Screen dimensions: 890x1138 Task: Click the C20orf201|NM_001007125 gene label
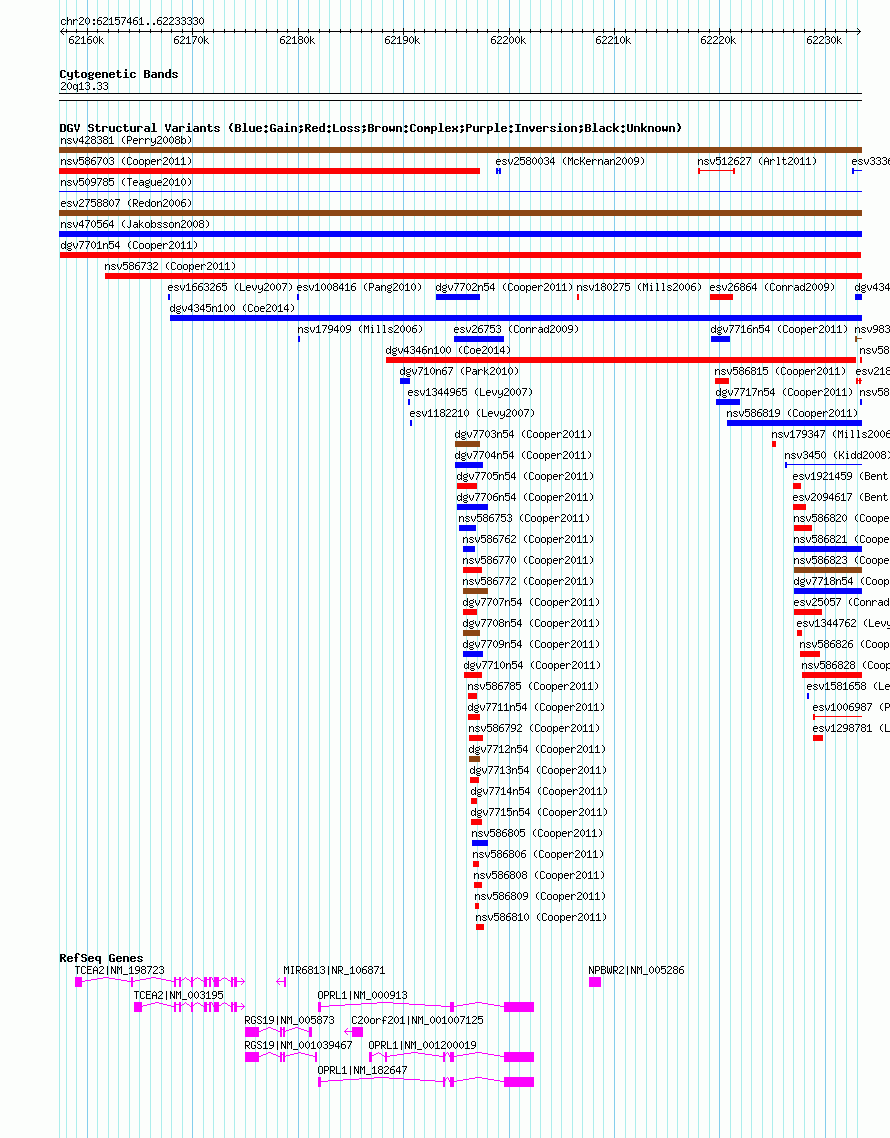pos(417,1020)
